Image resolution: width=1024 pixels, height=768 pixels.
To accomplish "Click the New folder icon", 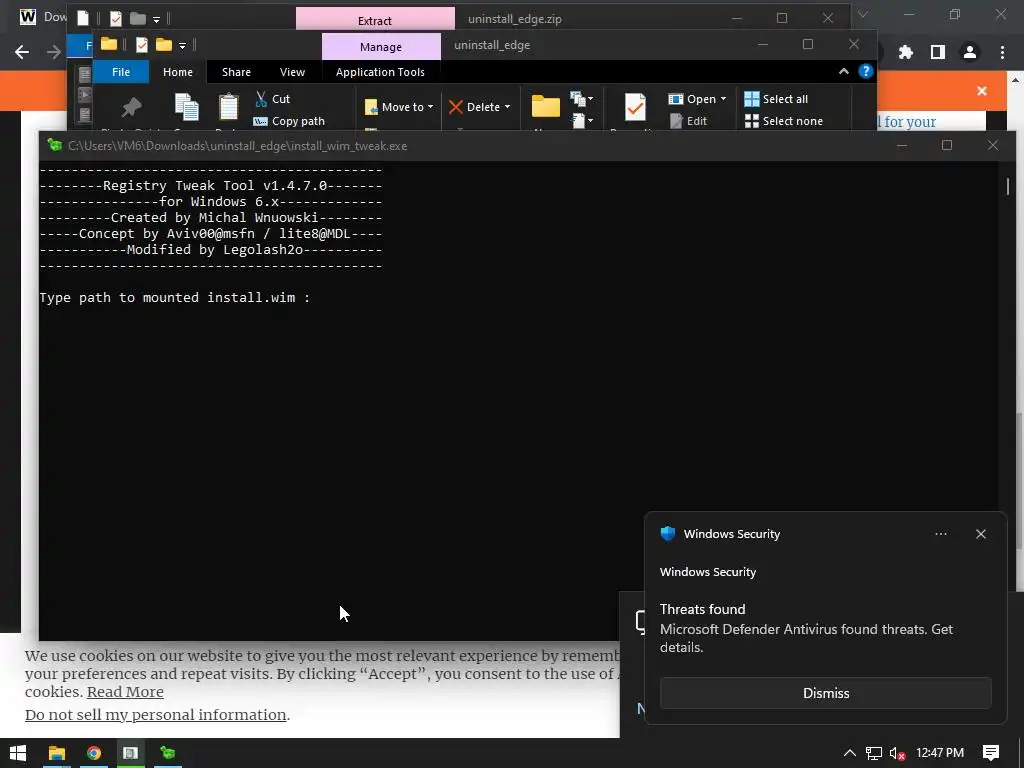I will point(545,106).
